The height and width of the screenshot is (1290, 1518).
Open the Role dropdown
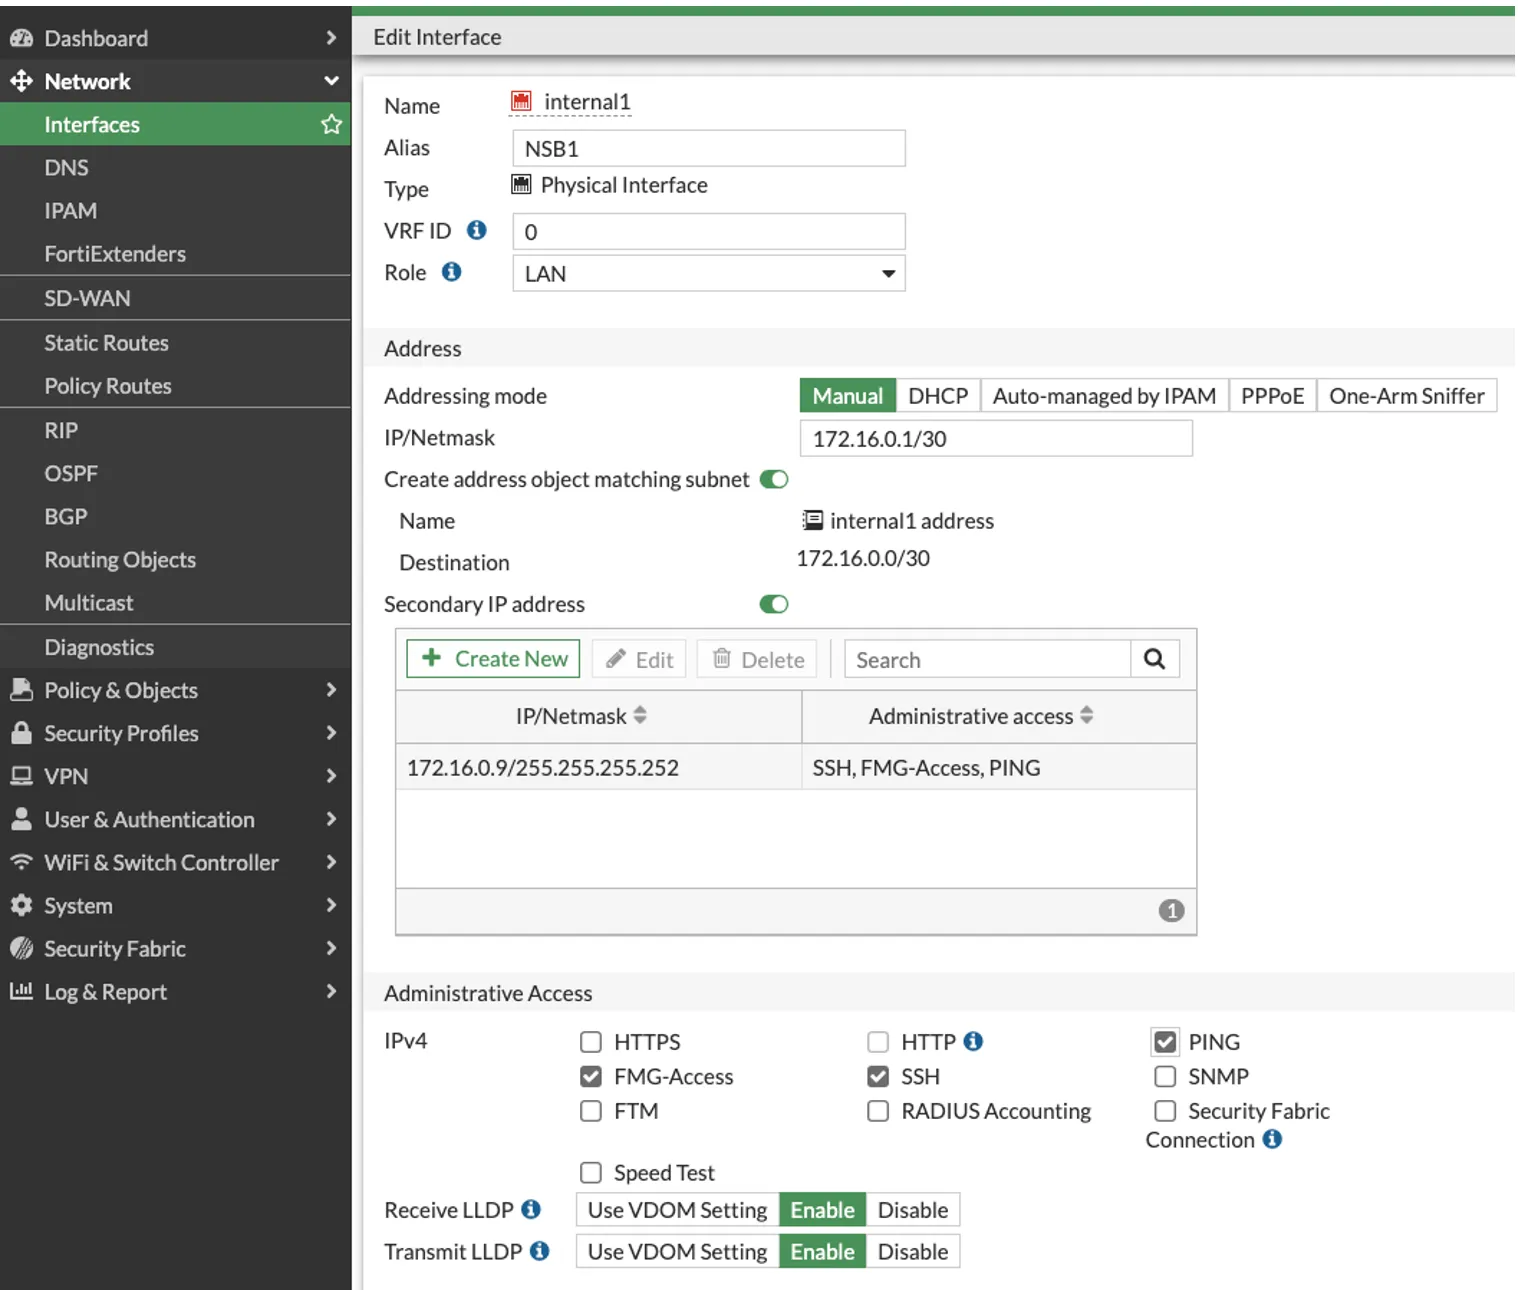pyautogui.click(x=709, y=273)
